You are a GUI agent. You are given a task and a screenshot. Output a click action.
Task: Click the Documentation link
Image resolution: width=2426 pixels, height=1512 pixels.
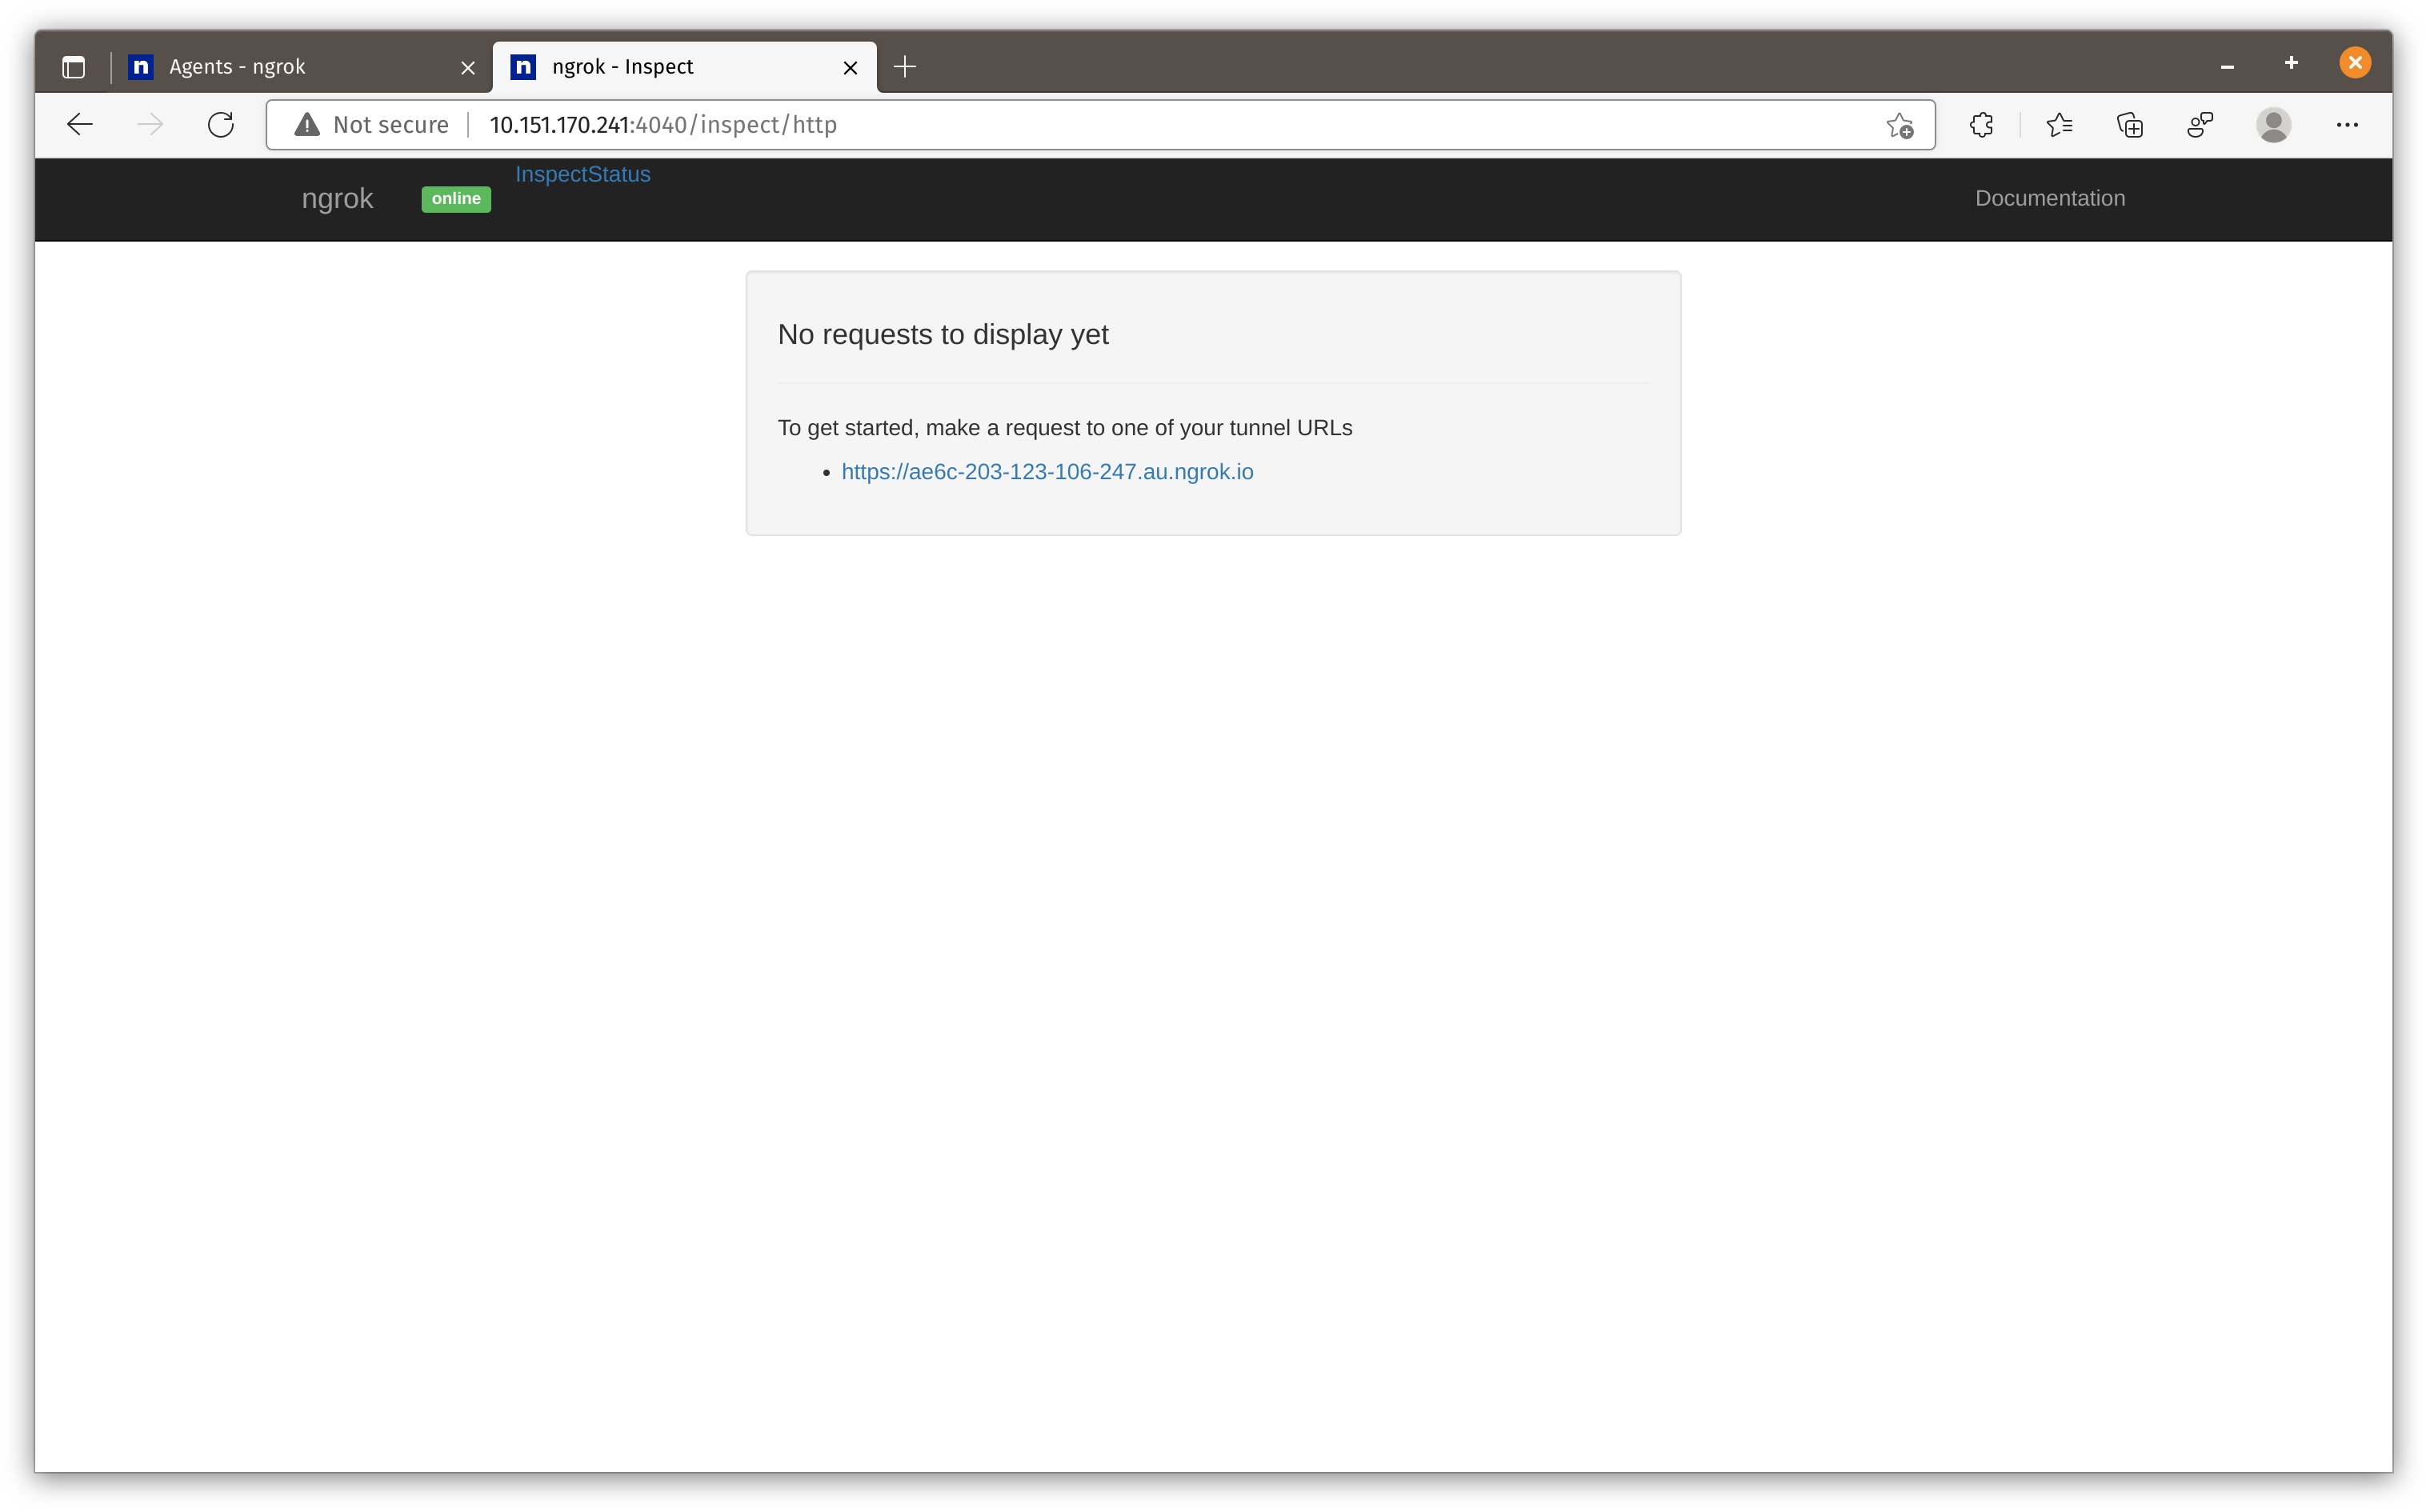click(2049, 198)
